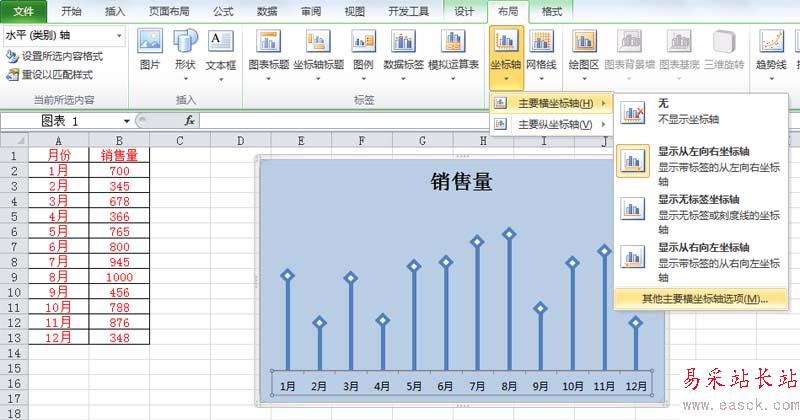Screen dimensions: 800x420
Task: Switch to the chart Design (设计) tab
Action: click(x=464, y=11)
